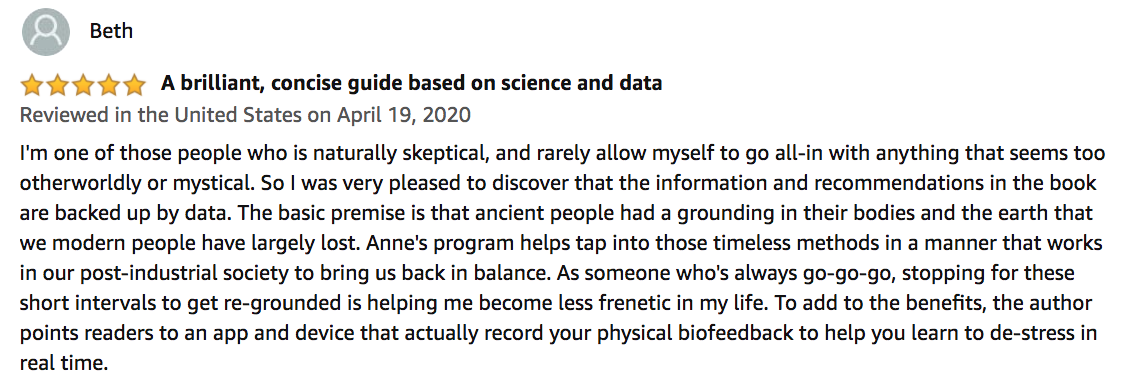Image resolution: width=1122 pixels, height=382 pixels.
Task: Click the second gold star
Action: click(x=58, y=85)
